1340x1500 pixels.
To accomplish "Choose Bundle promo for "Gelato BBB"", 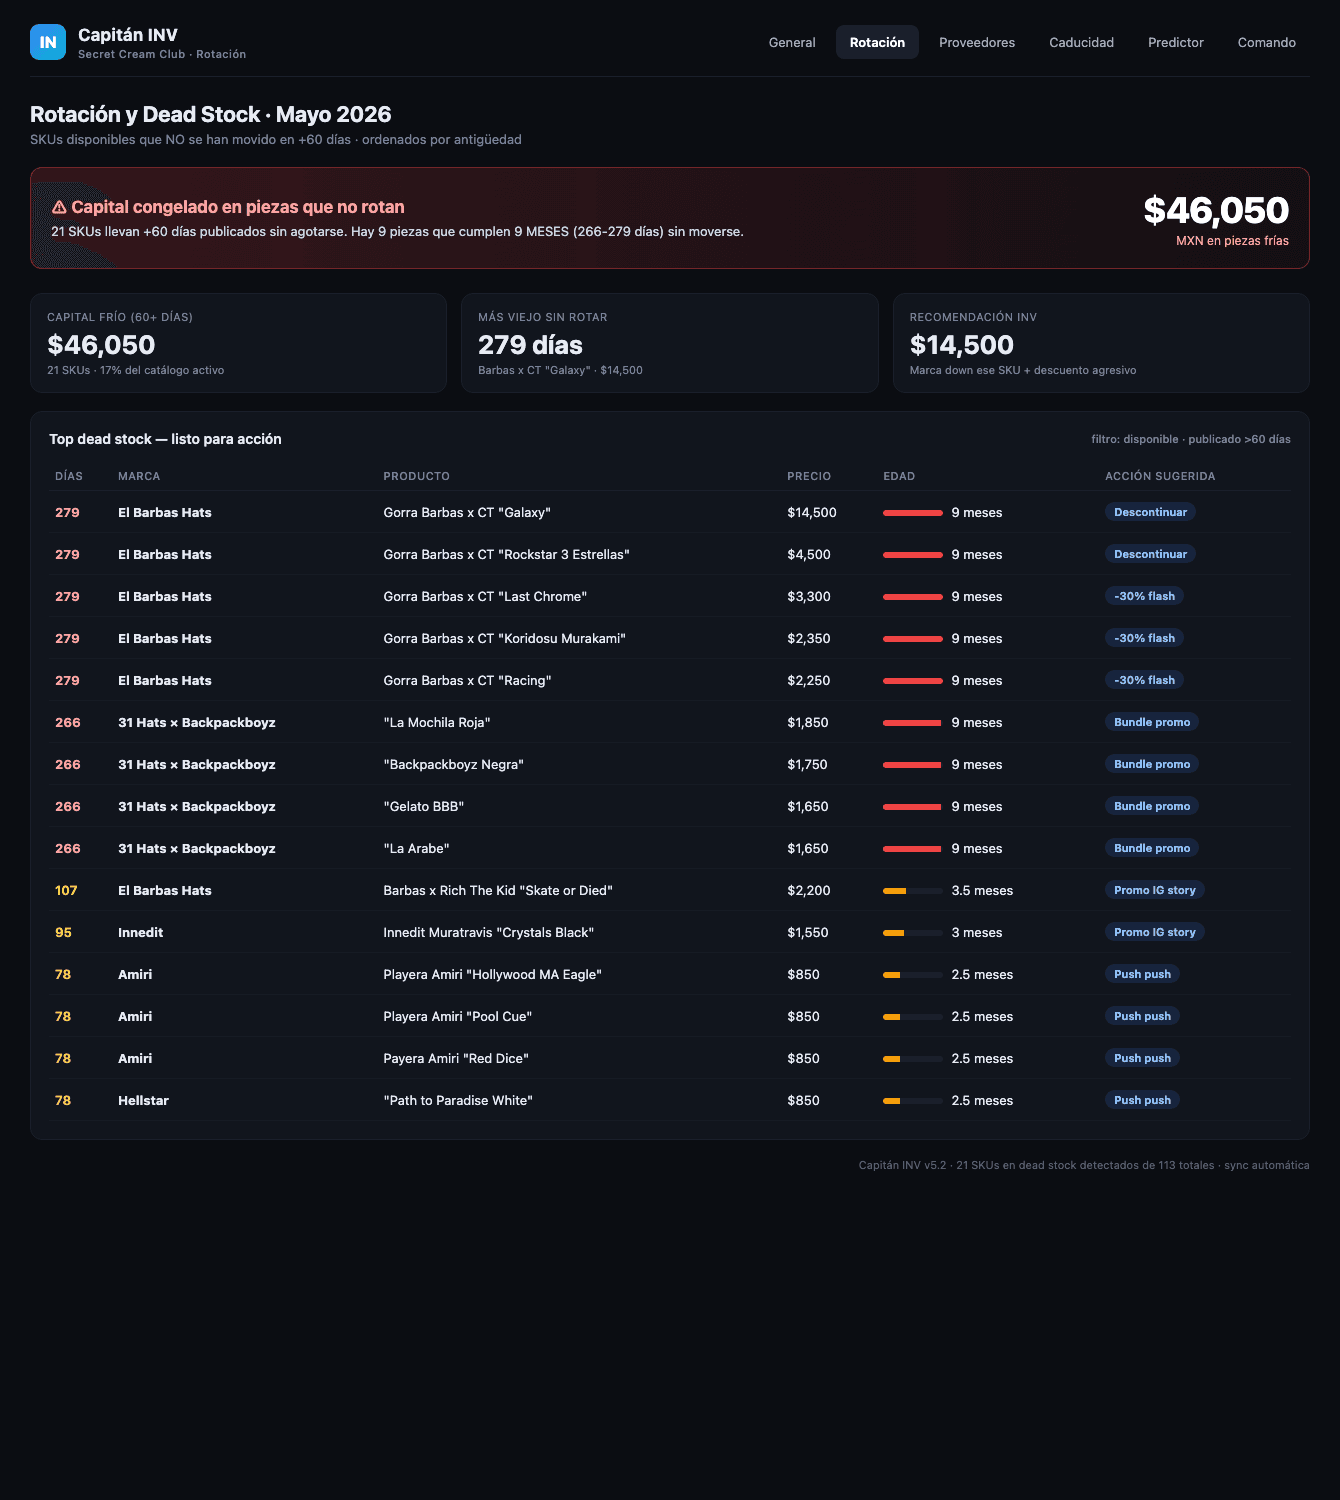I will (x=1152, y=806).
